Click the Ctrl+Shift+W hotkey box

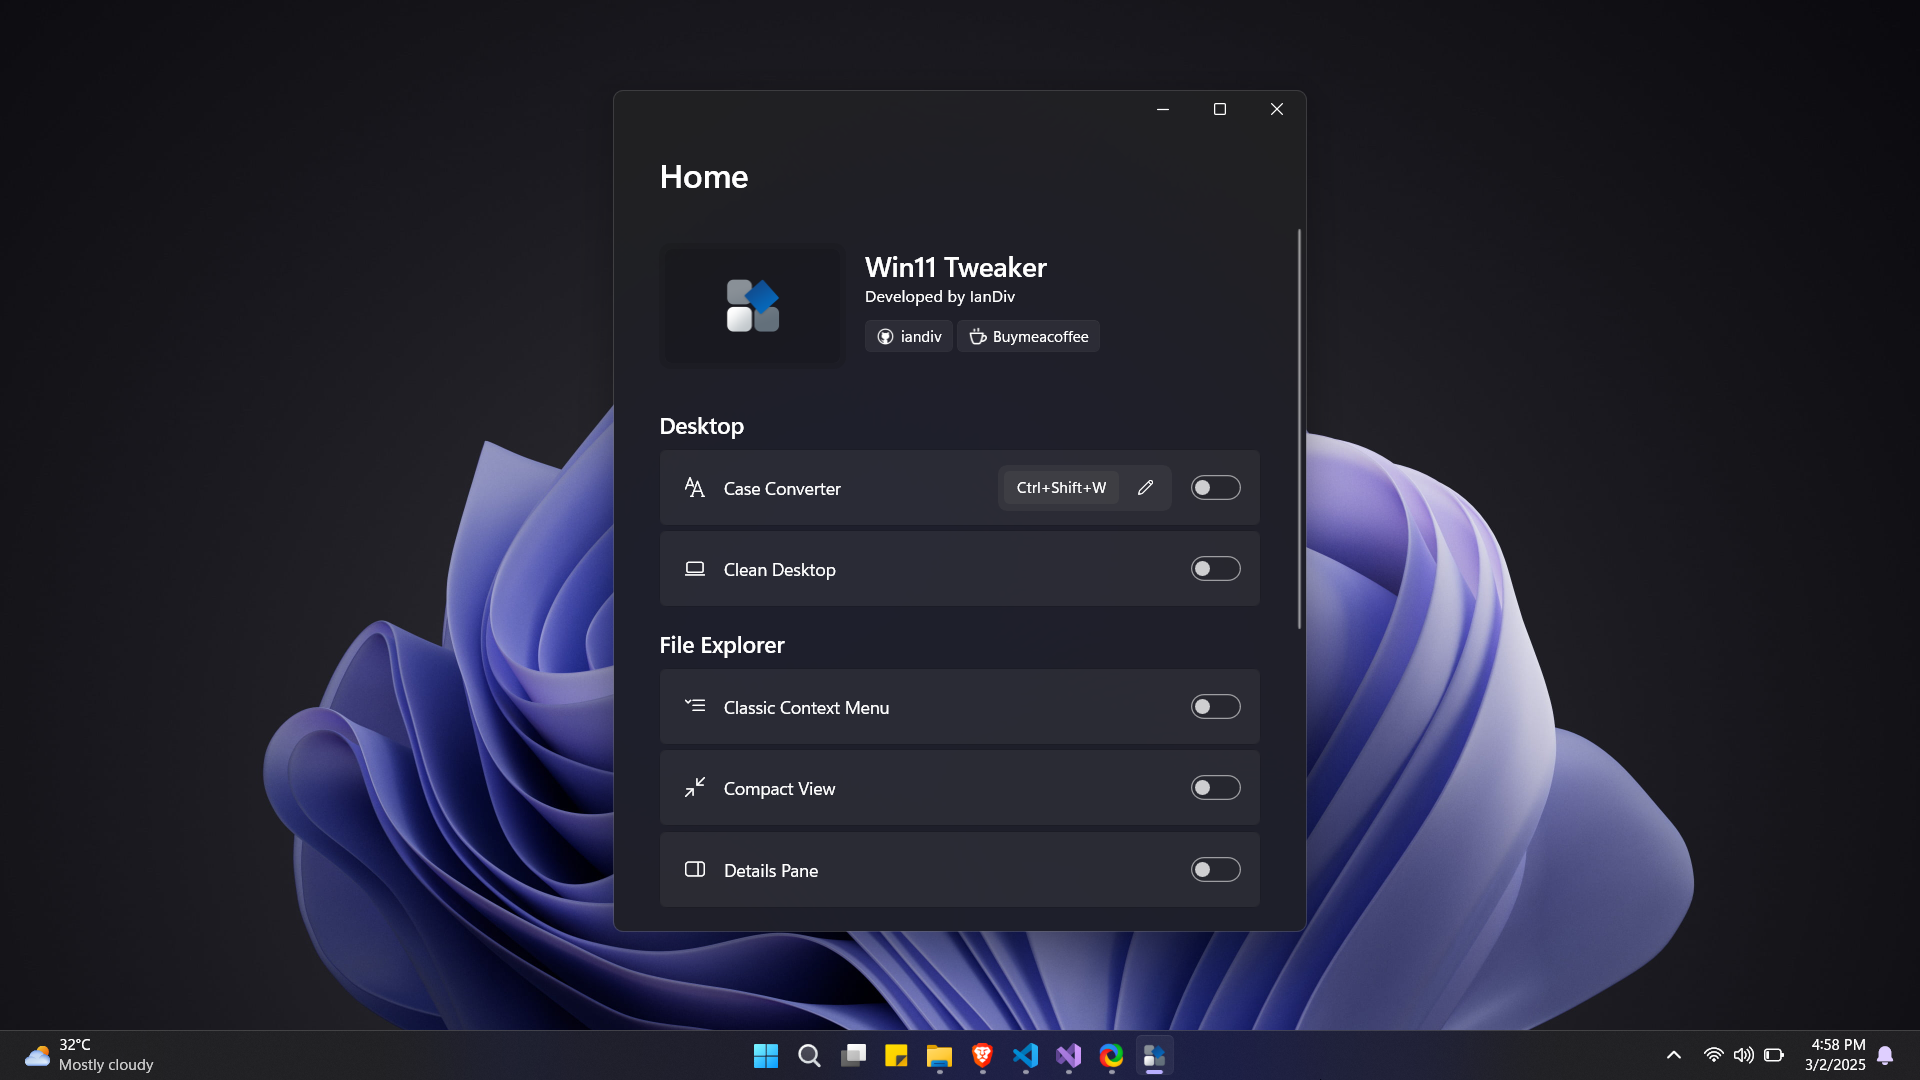[x=1061, y=488]
